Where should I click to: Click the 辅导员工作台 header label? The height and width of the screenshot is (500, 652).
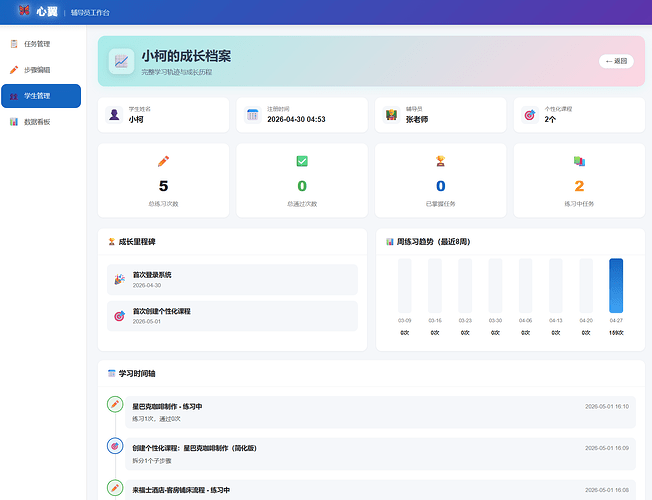90,13
